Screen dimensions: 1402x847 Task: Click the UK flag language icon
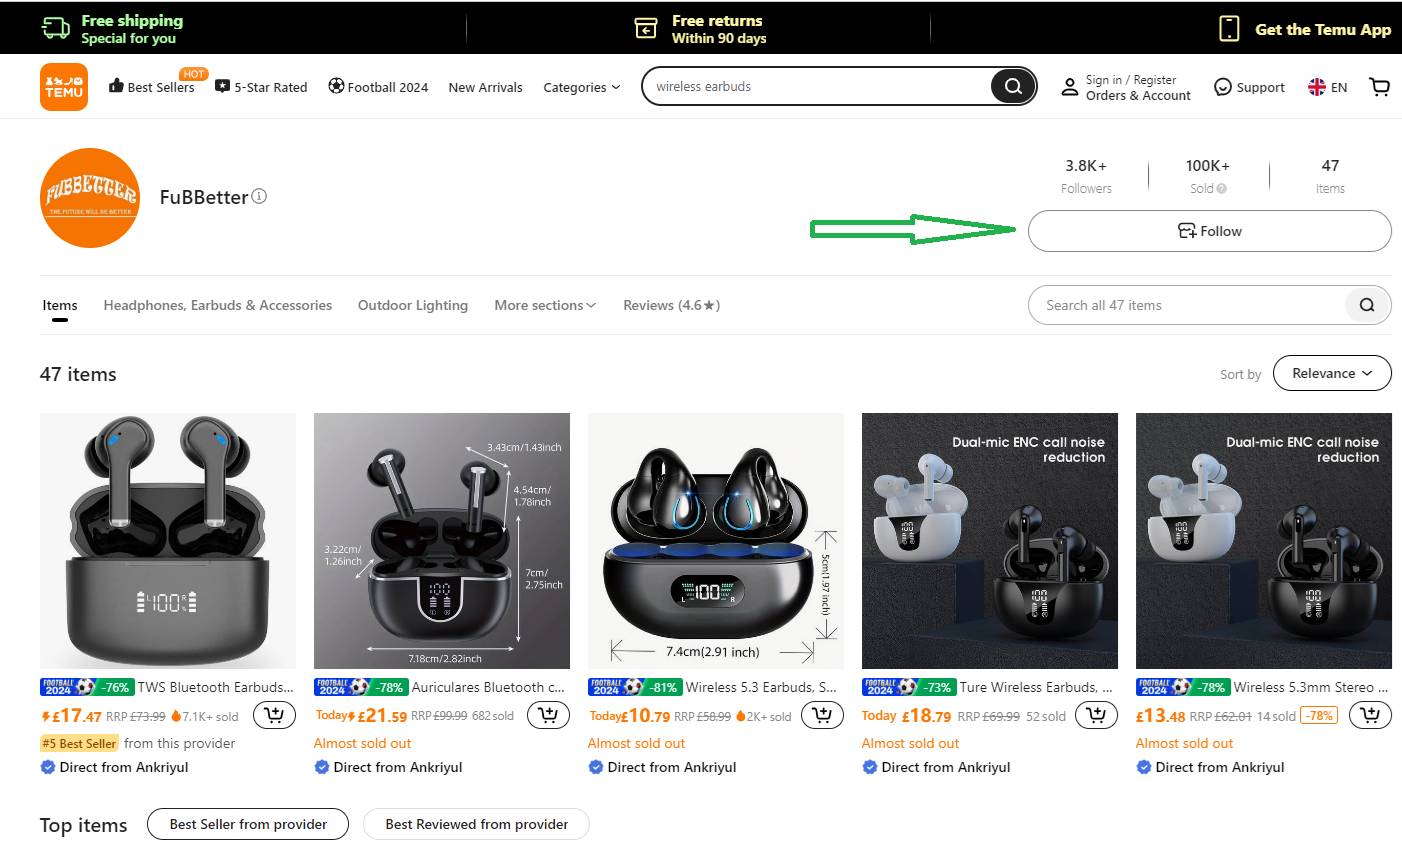click(1318, 87)
